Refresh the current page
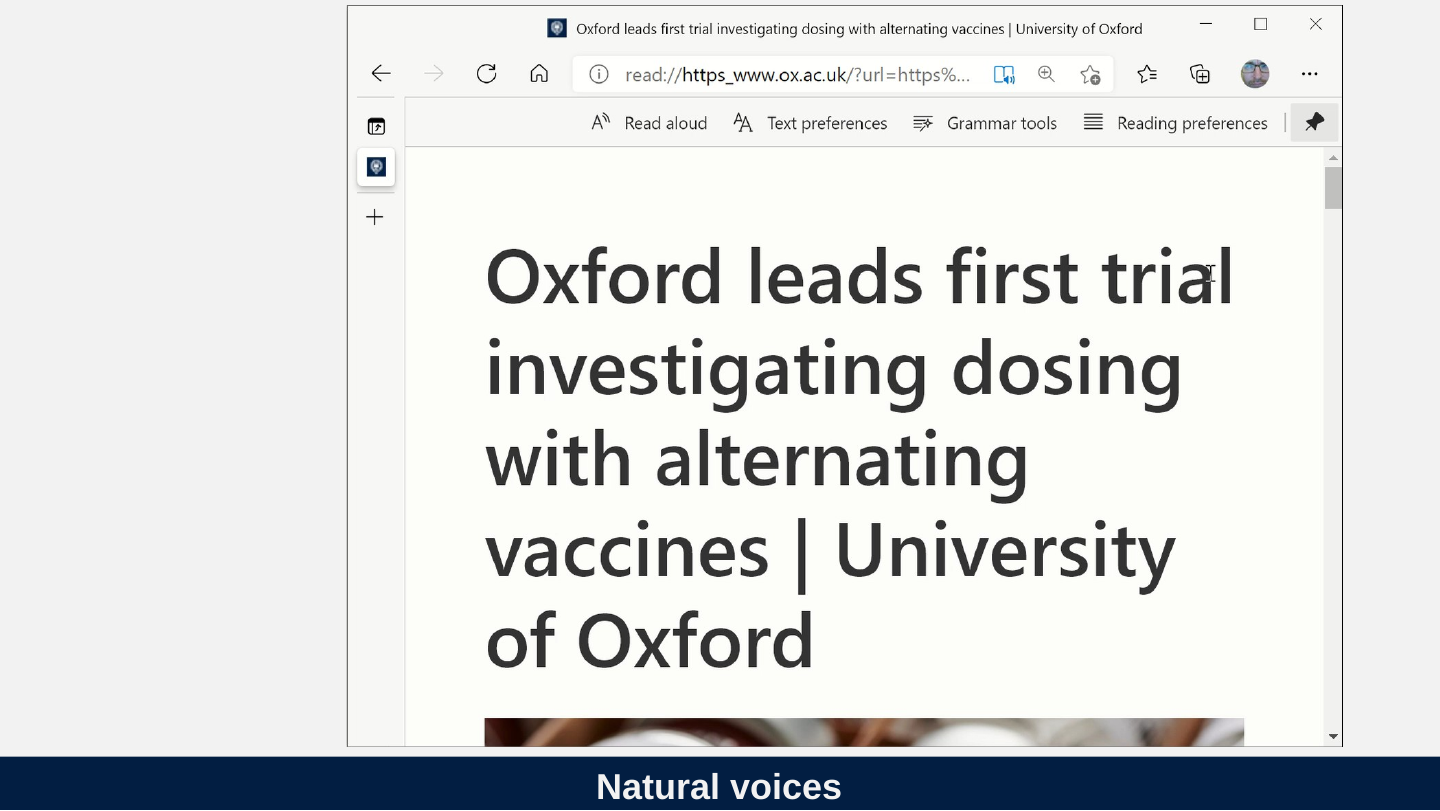Image resolution: width=1440 pixels, height=811 pixels. 486,73
